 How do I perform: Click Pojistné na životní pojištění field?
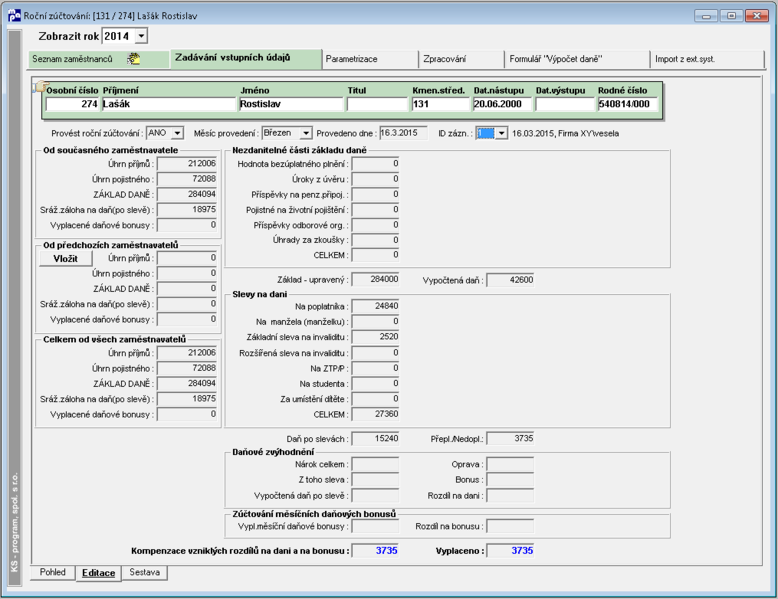(375, 210)
